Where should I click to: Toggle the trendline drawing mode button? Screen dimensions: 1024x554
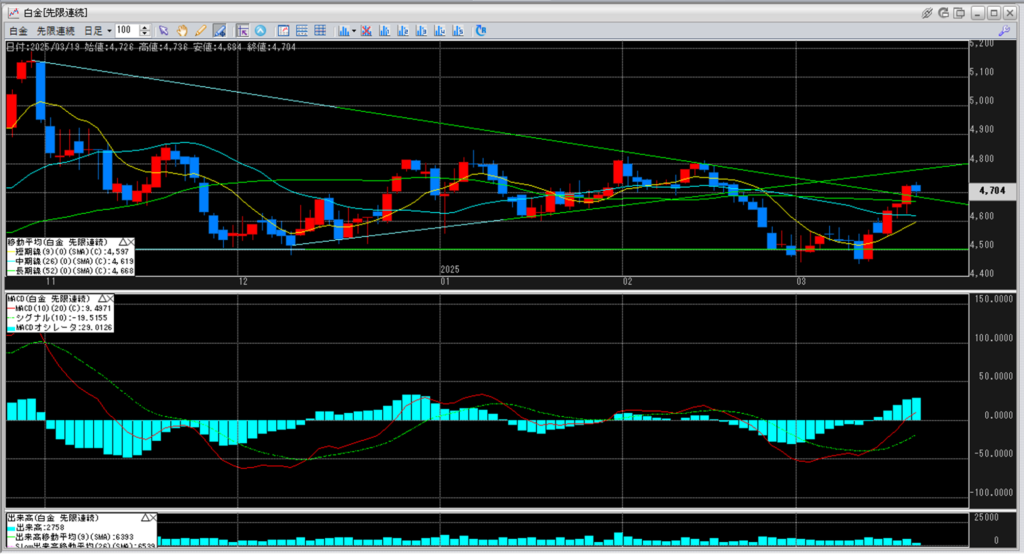pyautogui.click(x=217, y=31)
